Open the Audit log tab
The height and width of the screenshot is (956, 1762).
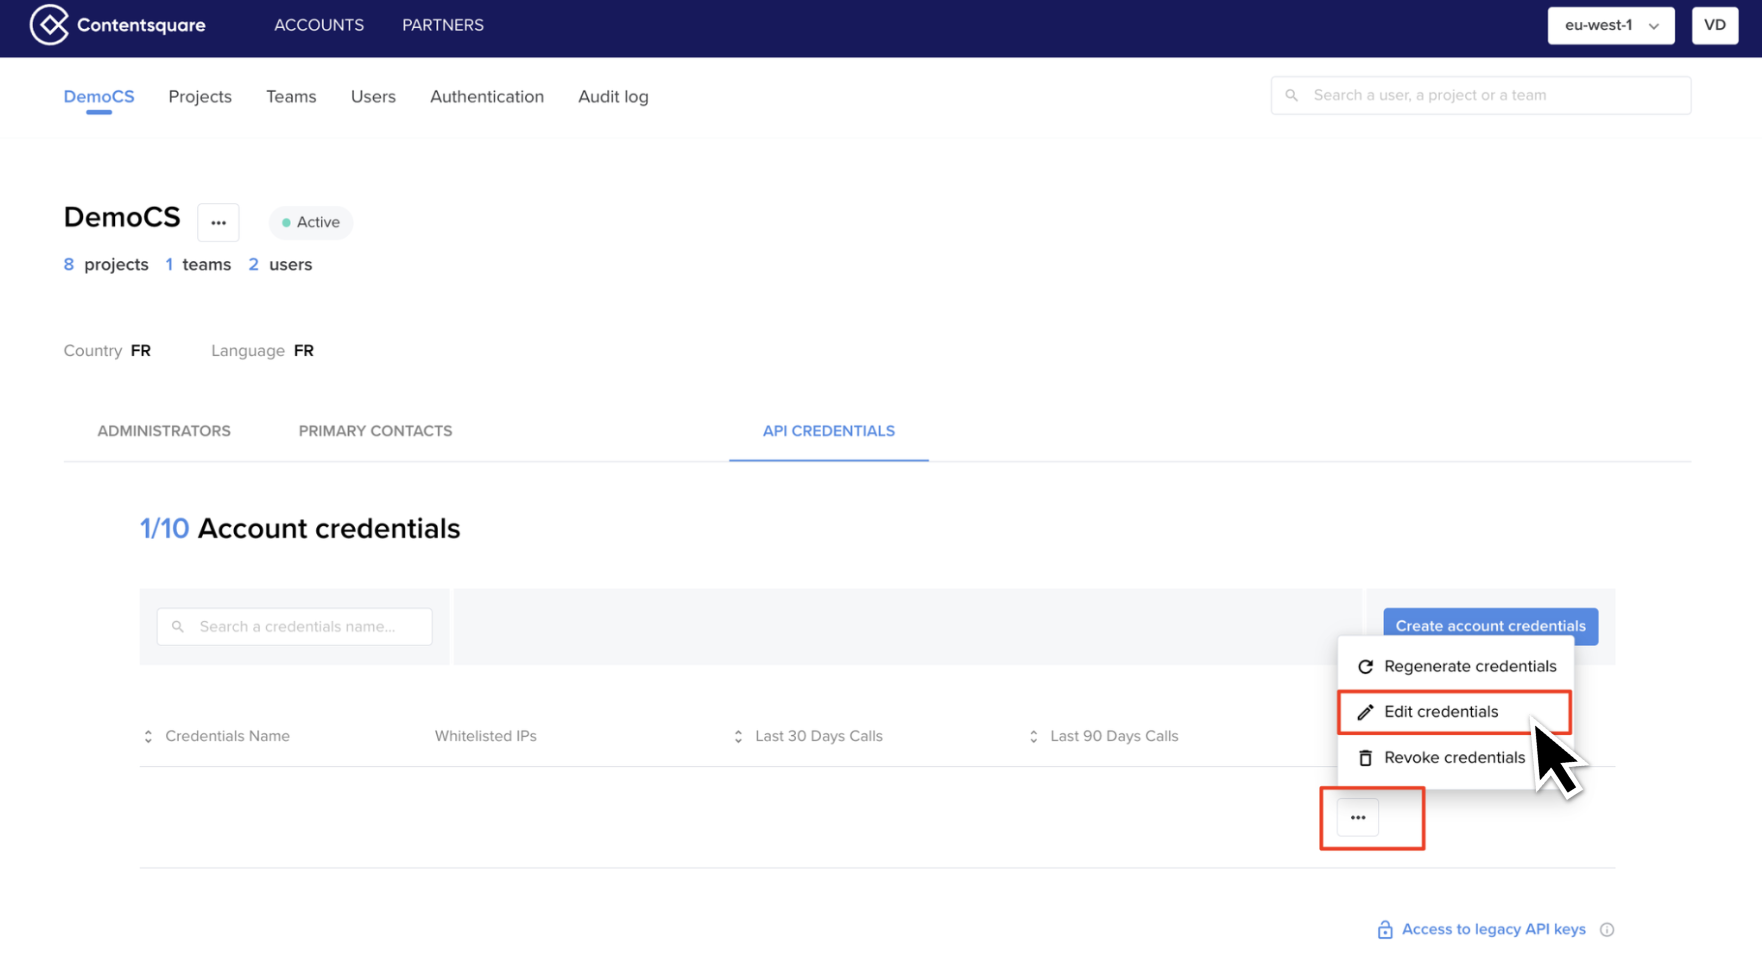[x=613, y=97]
